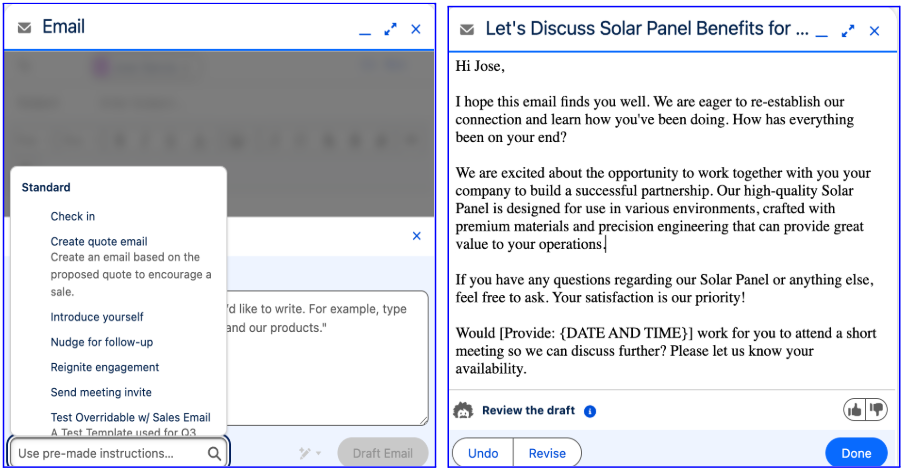Select the Check in instruction
903x471 pixels.
click(x=73, y=216)
